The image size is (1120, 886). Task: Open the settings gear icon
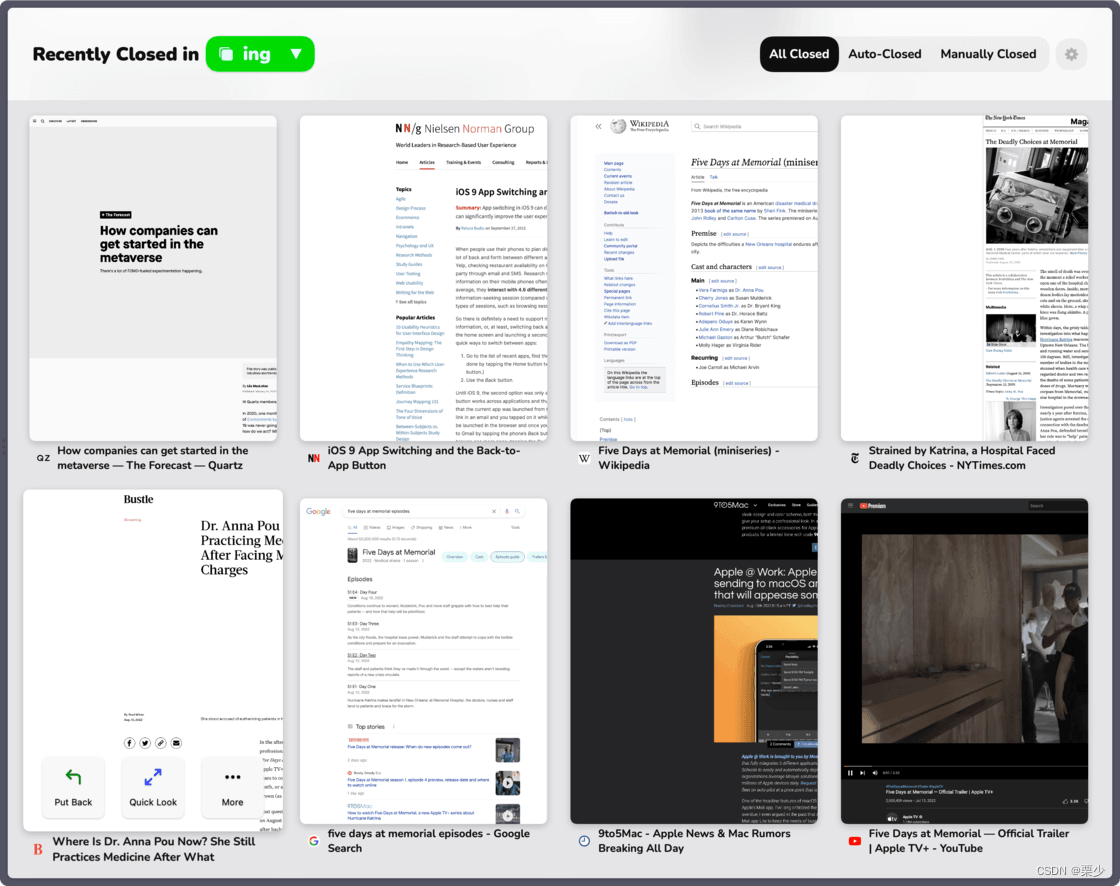(x=1071, y=54)
